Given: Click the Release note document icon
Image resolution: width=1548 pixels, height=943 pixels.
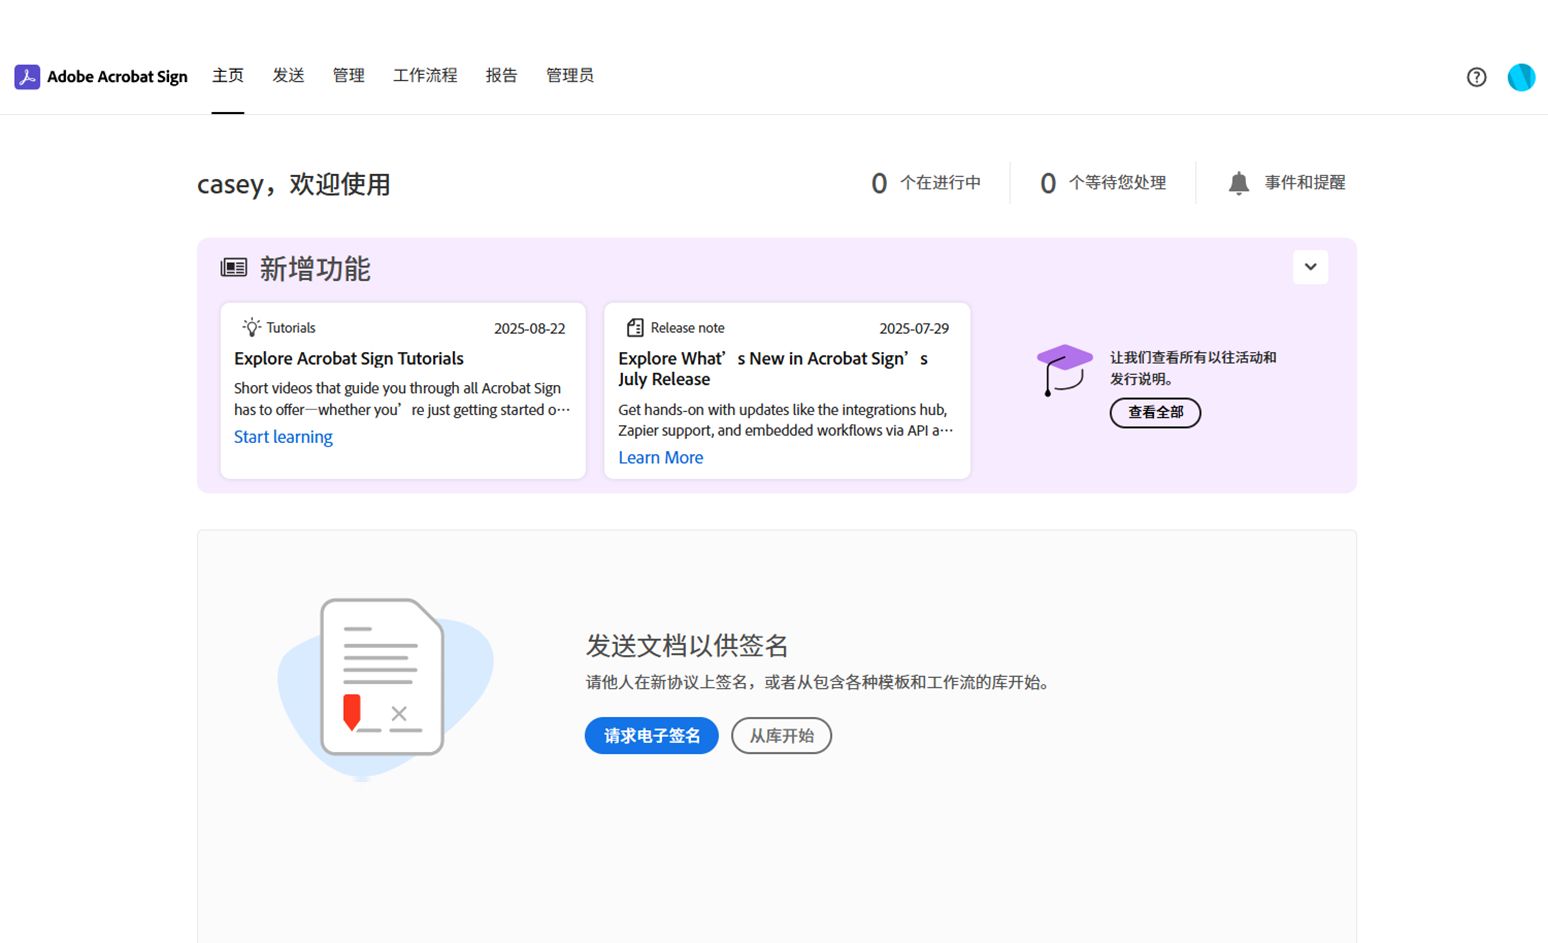Looking at the screenshot, I should 635,328.
